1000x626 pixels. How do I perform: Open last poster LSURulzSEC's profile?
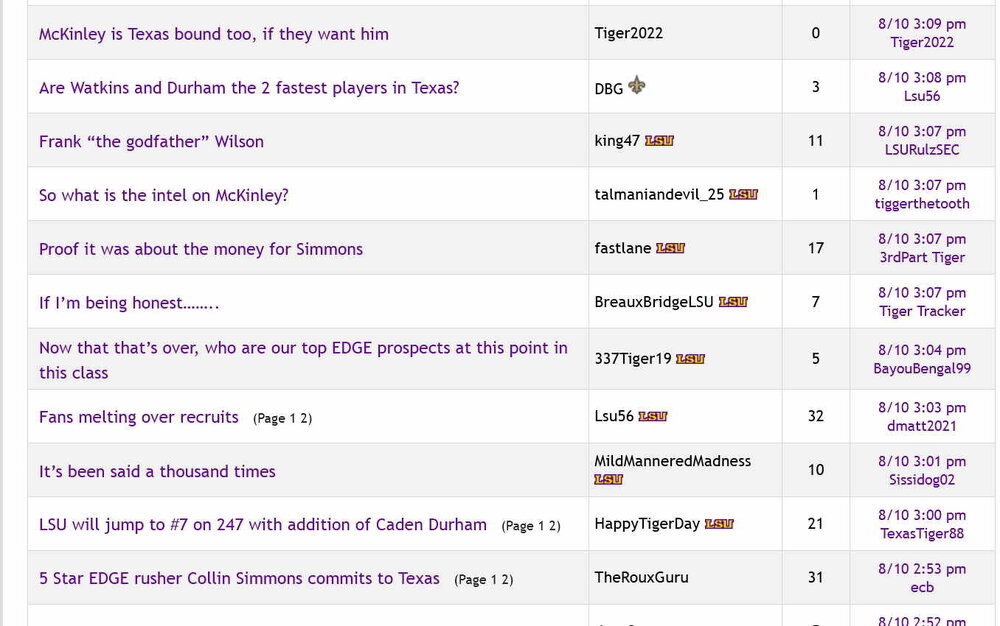pyautogui.click(x=921, y=150)
